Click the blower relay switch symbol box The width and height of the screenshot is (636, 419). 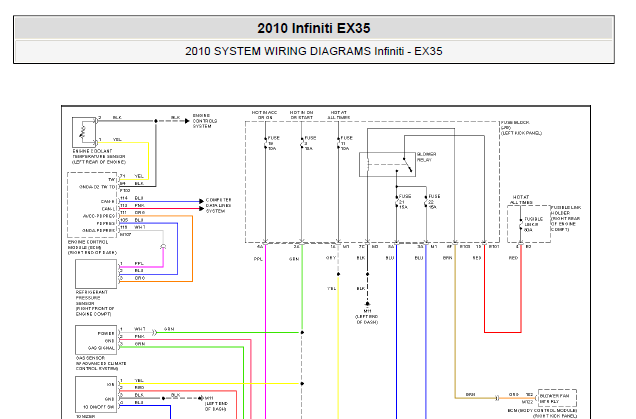click(x=387, y=164)
